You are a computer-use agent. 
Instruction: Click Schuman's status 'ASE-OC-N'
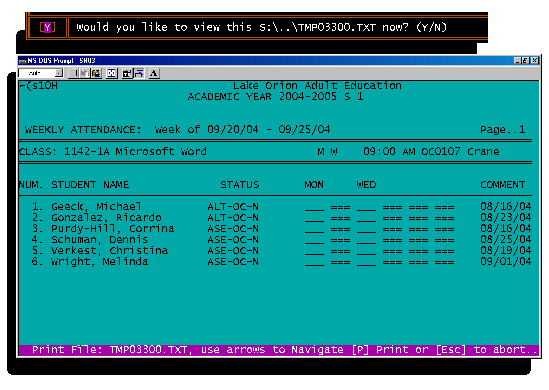click(233, 240)
